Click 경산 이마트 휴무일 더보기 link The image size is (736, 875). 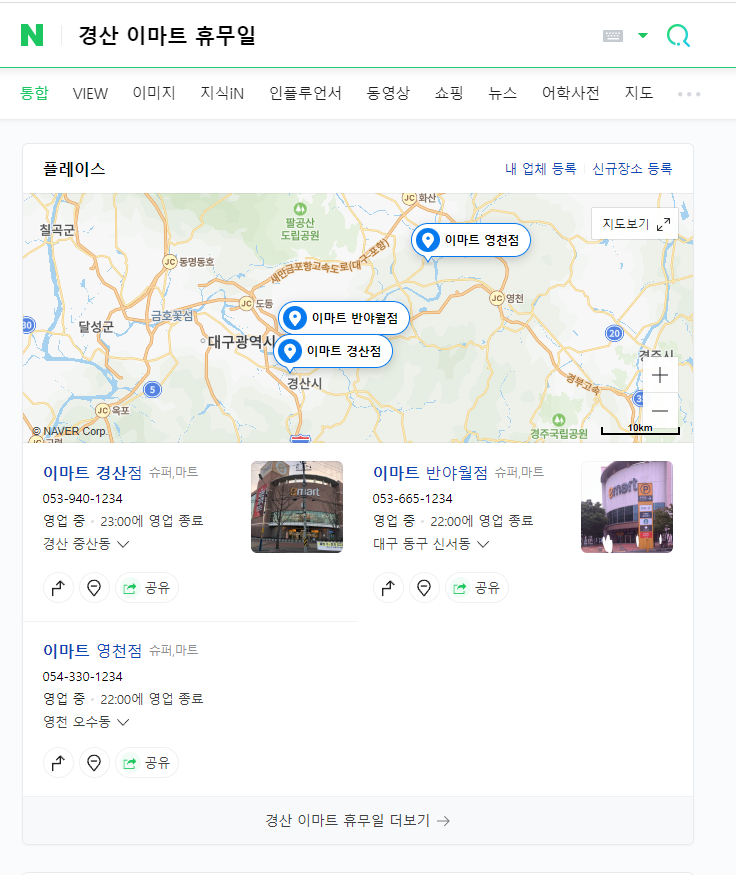(x=358, y=820)
